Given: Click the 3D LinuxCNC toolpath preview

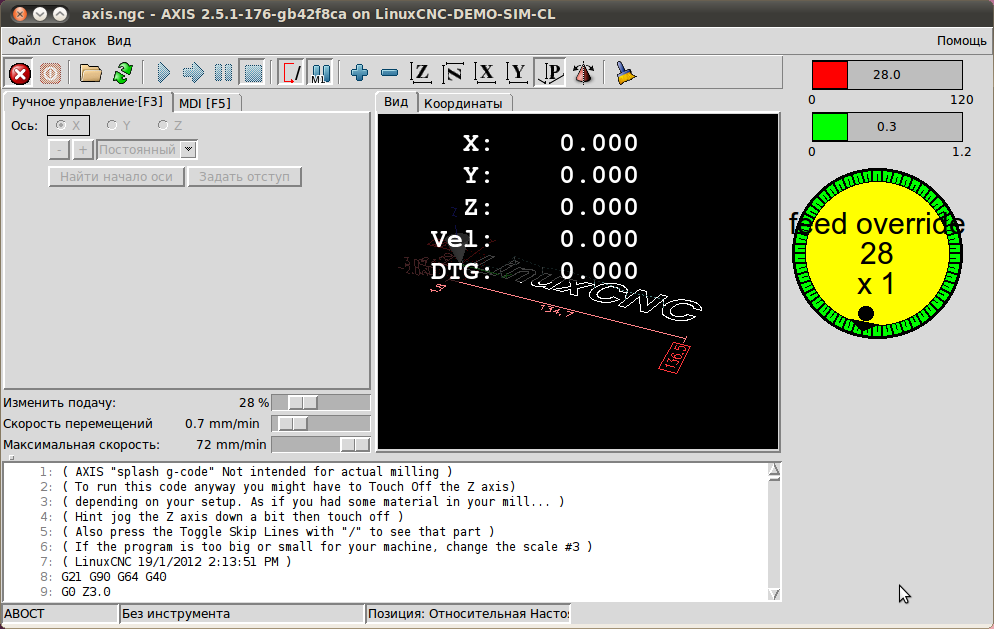Looking at the screenshot, I should 578,282.
